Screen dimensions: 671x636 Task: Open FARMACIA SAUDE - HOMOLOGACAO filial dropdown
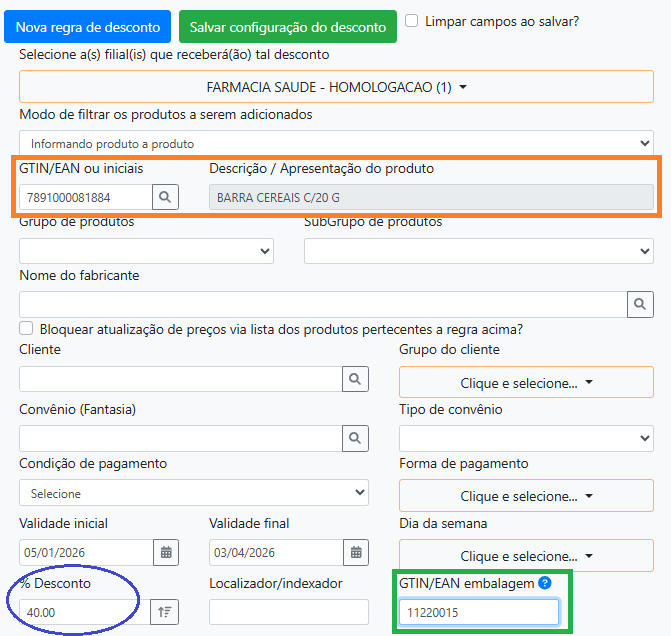point(336,87)
